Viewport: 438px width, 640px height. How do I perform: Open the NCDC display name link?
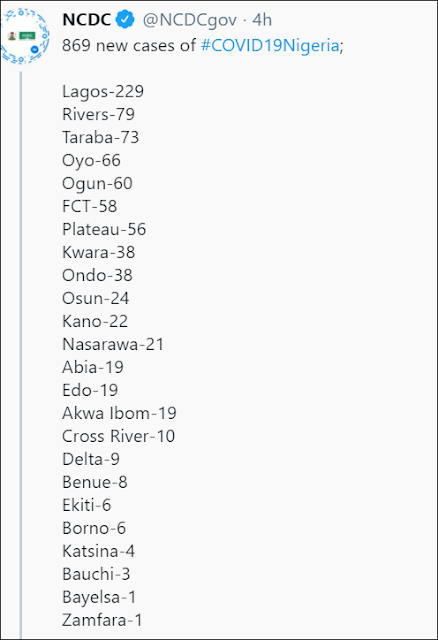point(87,20)
